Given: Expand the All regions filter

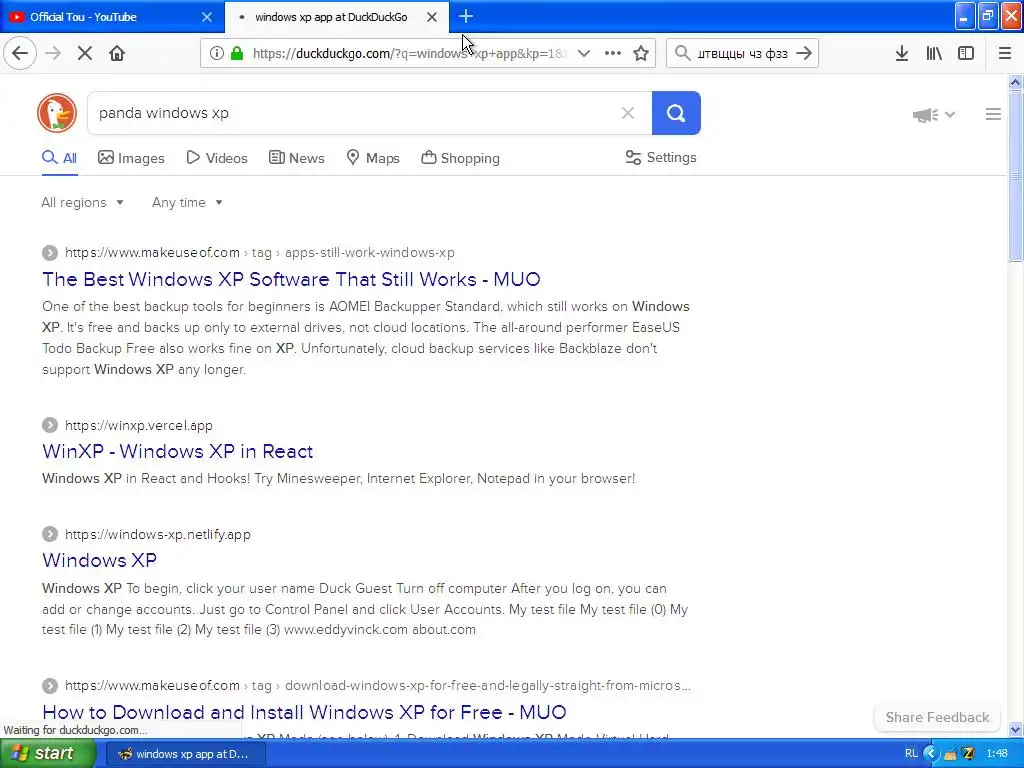Looking at the screenshot, I should pos(82,202).
